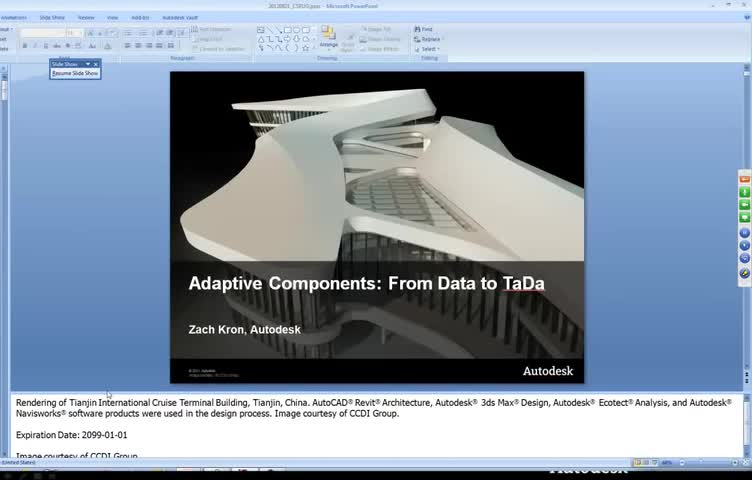The width and height of the screenshot is (752, 480).
Task: Click Fit slide to current window button
Action: (745, 463)
